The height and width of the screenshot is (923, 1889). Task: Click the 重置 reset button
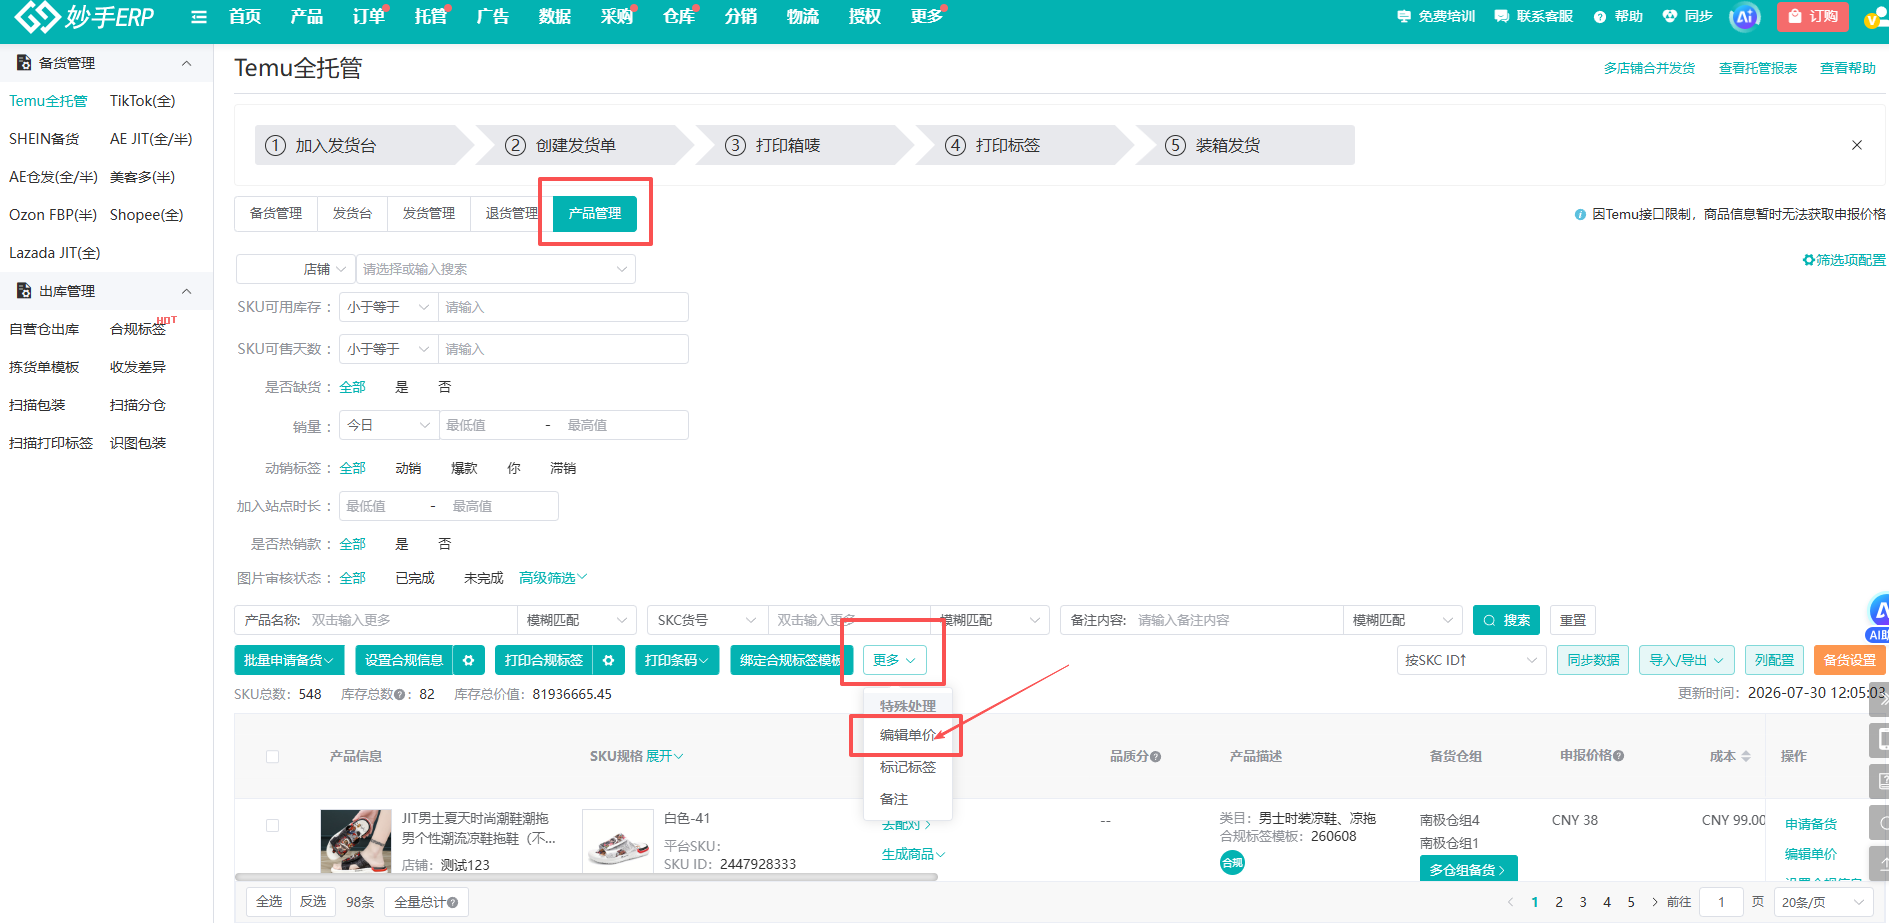pyautogui.click(x=1573, y=620)
